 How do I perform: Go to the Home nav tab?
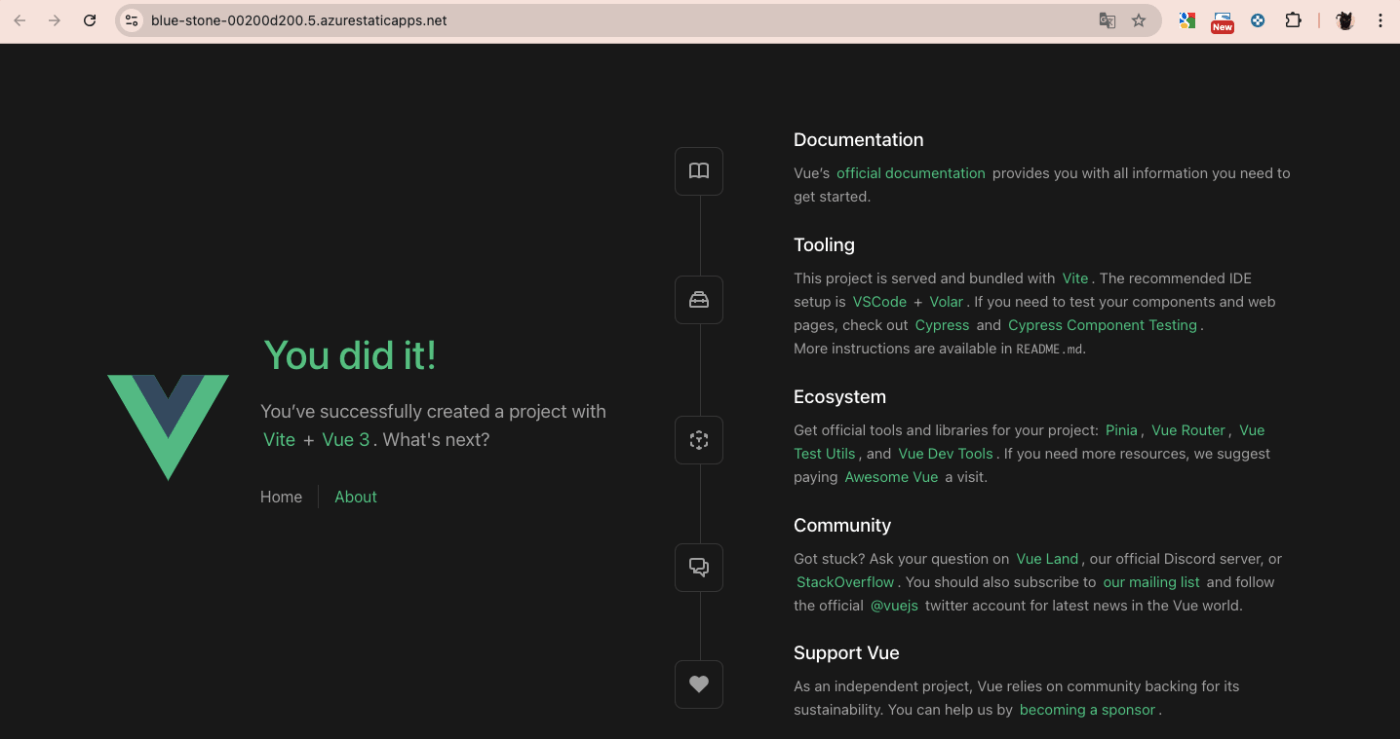(281, 497)
